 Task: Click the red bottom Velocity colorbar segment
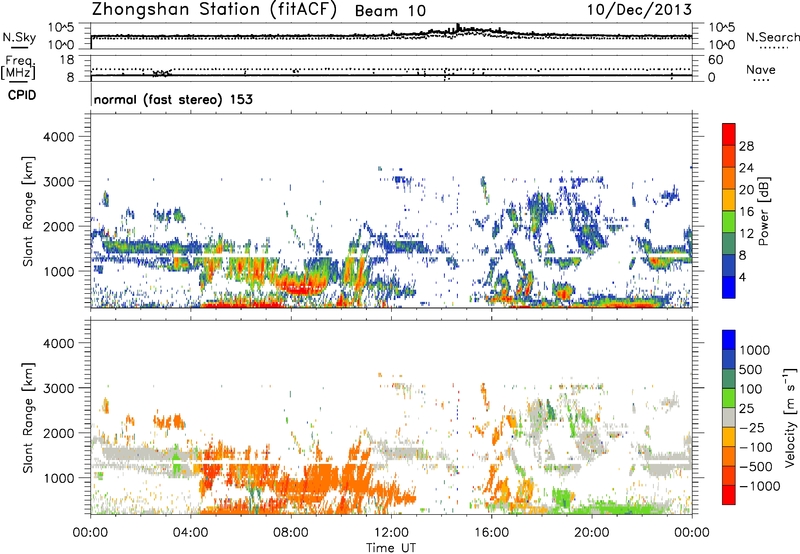[729, 495]
